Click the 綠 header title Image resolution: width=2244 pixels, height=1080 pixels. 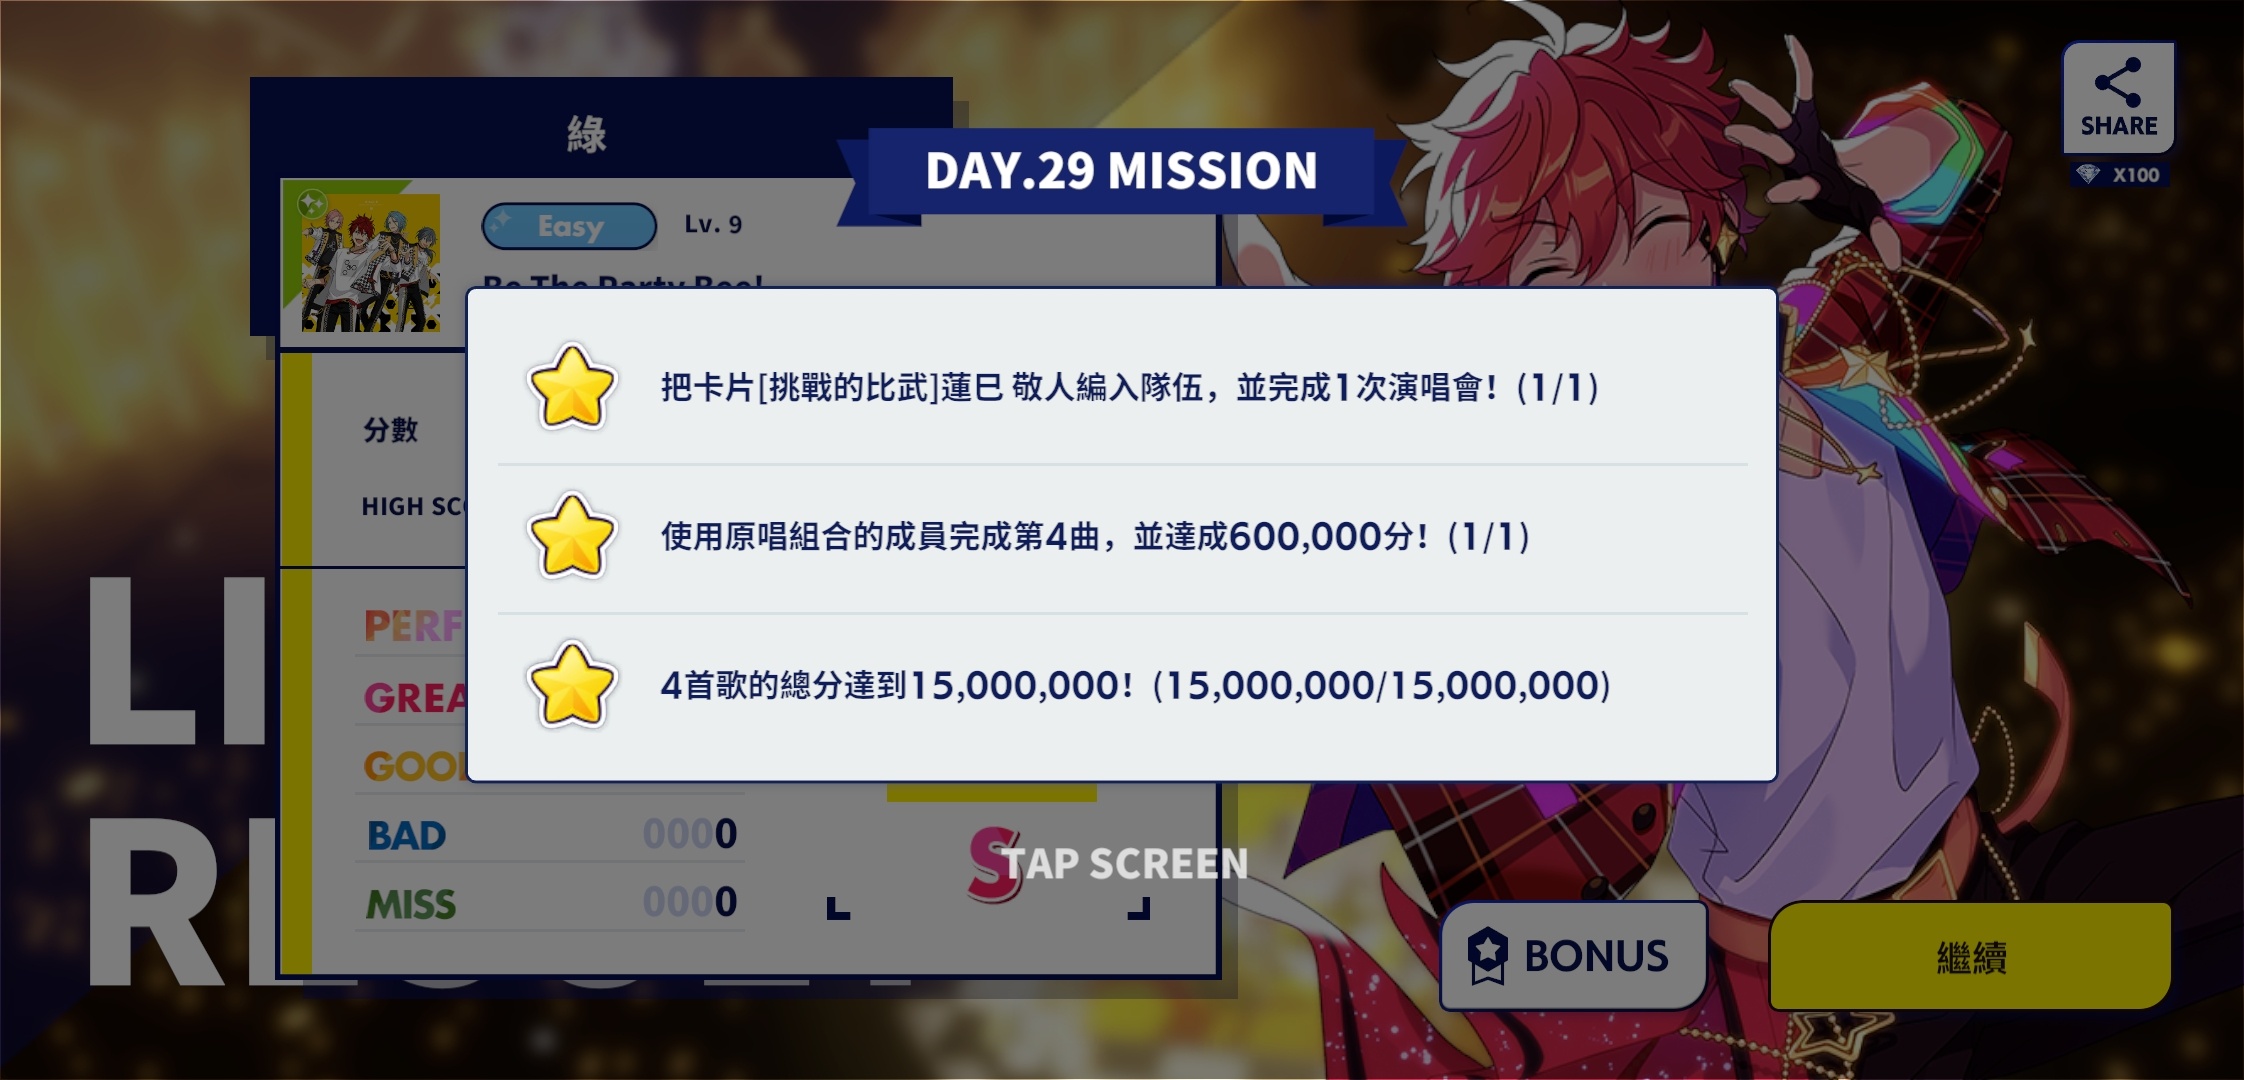click(x=586, y=133)
